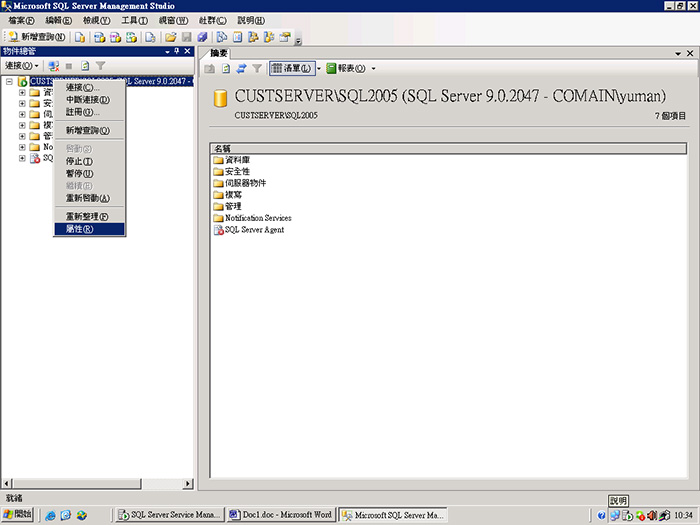Choose 暫停(U) in the context menu

click(x=89, y=173)
